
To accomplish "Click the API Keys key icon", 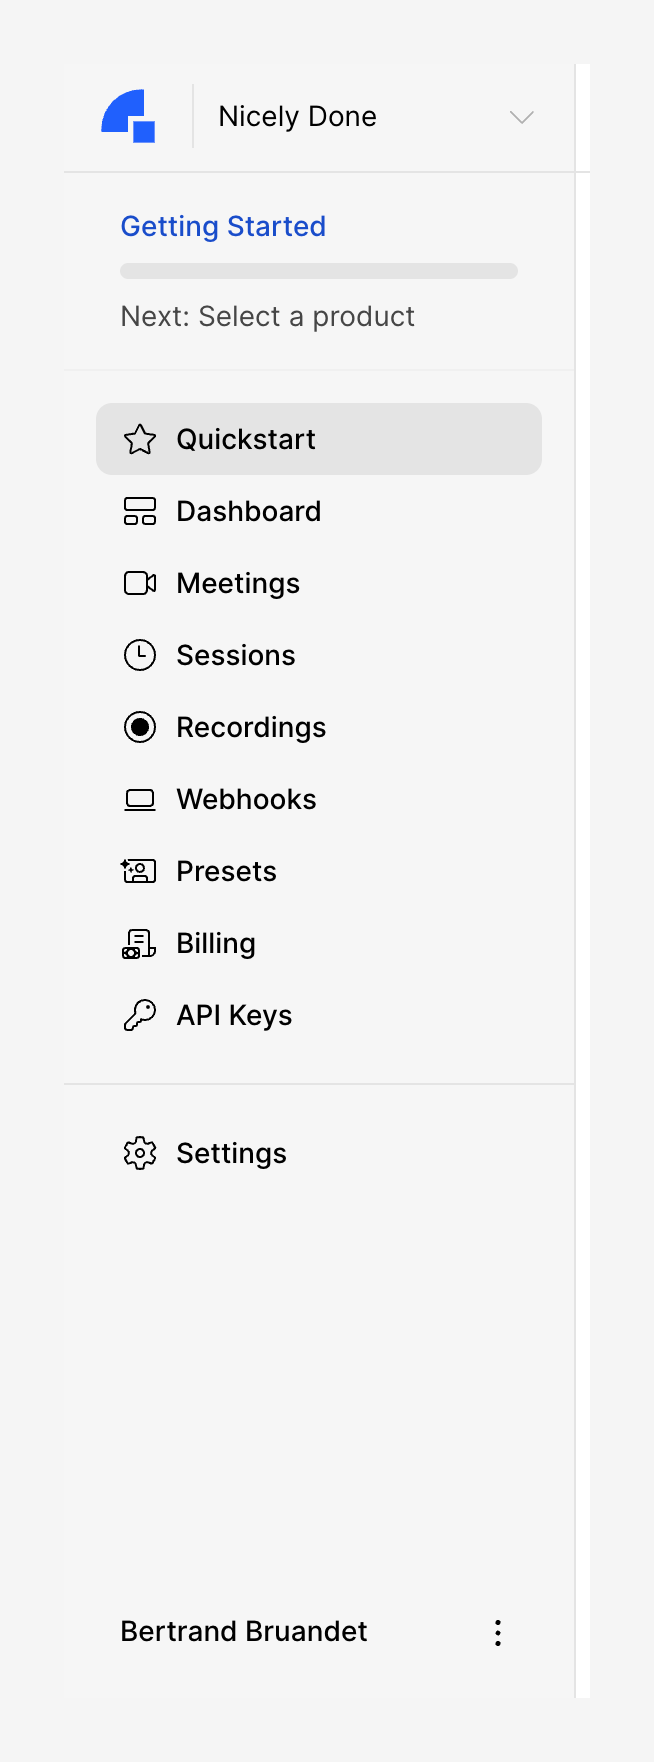I will [x=140, y=1015].
